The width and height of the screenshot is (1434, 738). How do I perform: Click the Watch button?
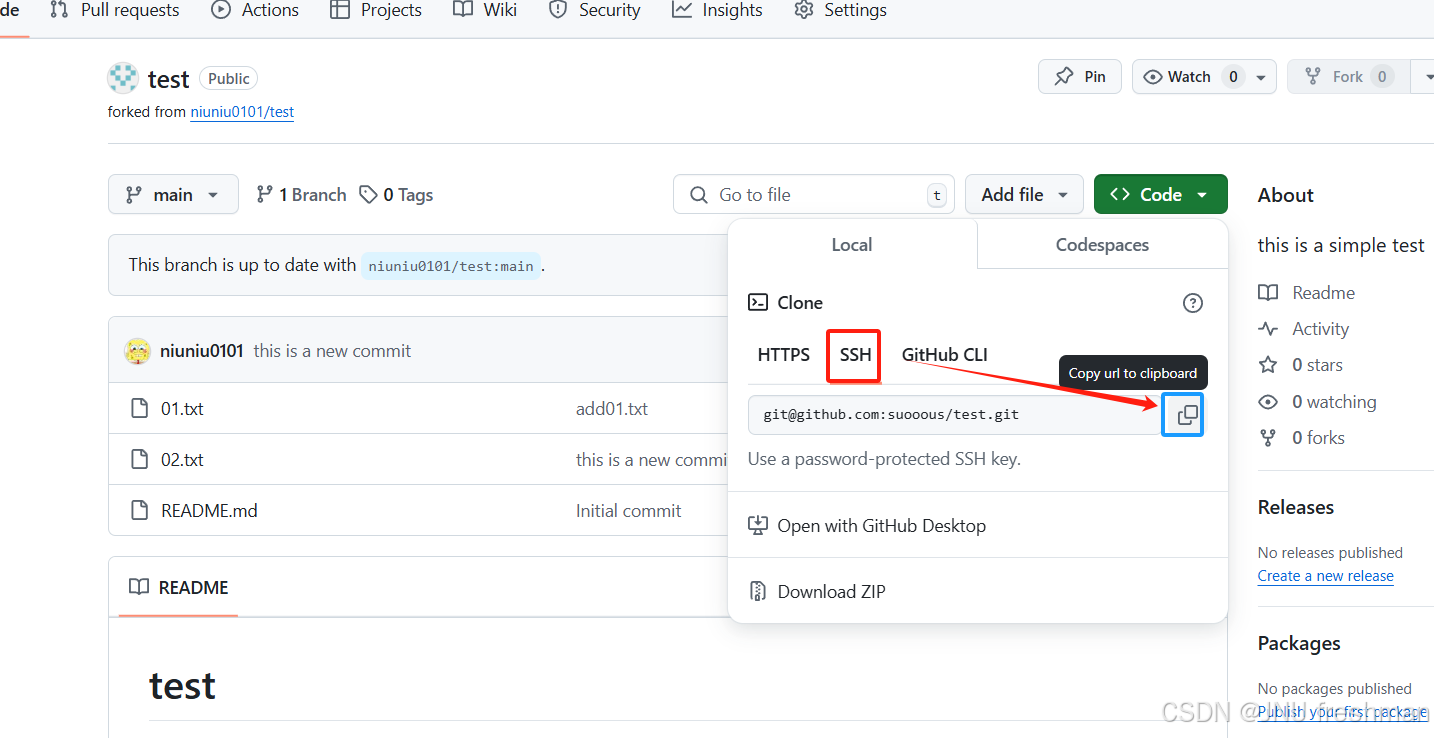1189,77
